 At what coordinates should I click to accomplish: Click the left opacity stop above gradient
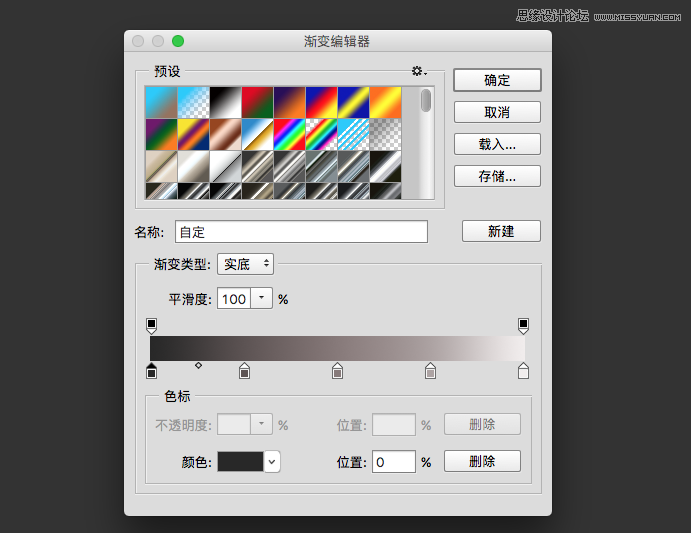[x=151, y=326]
